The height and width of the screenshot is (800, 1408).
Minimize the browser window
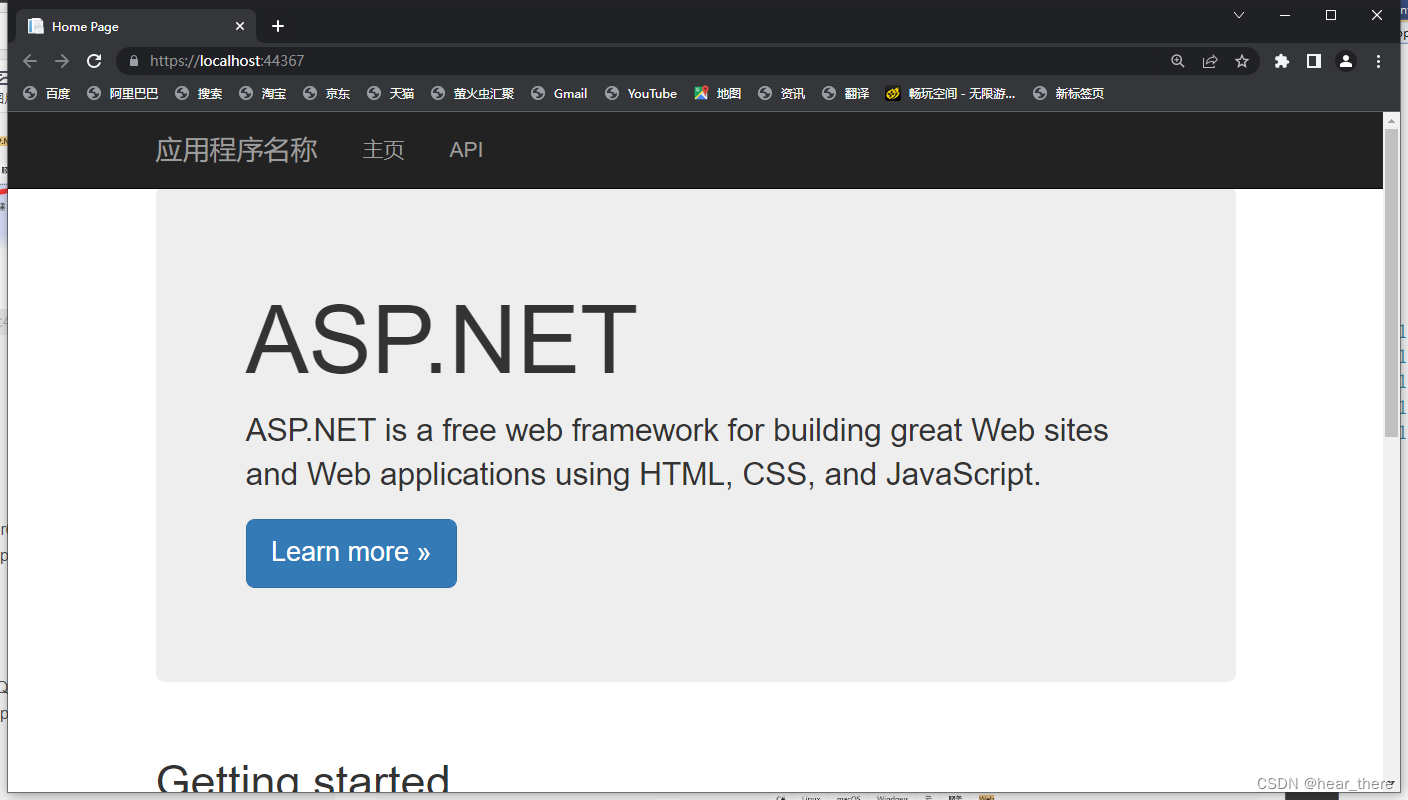pos(1285,15)
